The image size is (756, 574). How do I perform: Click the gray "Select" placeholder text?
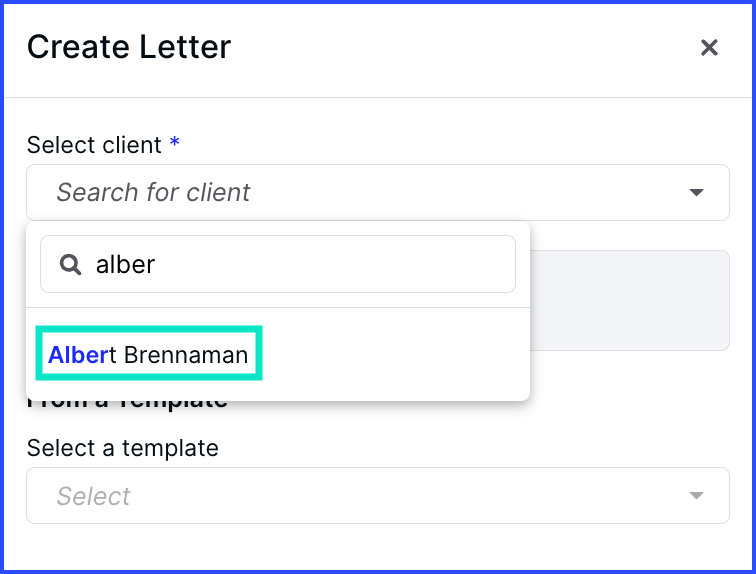pyautogui.click(x=94, y=496)
